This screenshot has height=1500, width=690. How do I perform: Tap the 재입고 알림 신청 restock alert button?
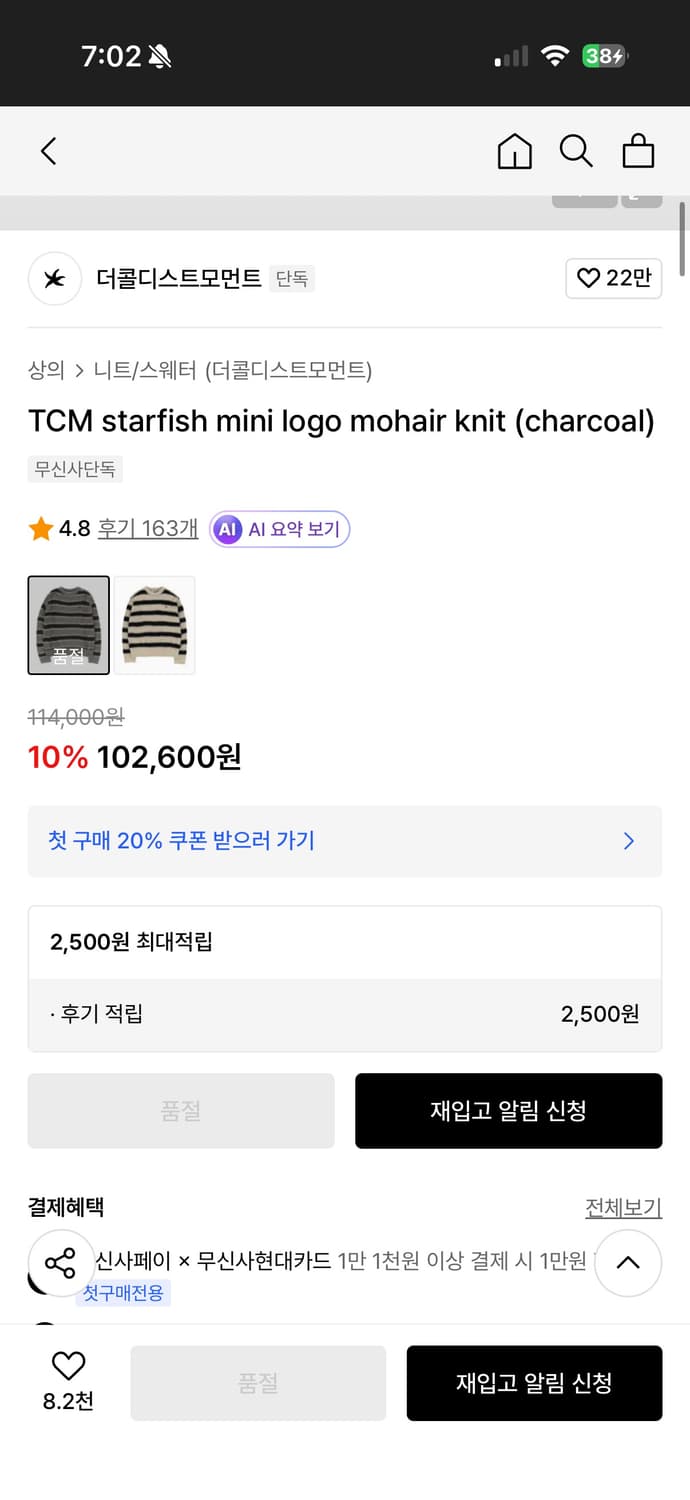[509, 1111]
